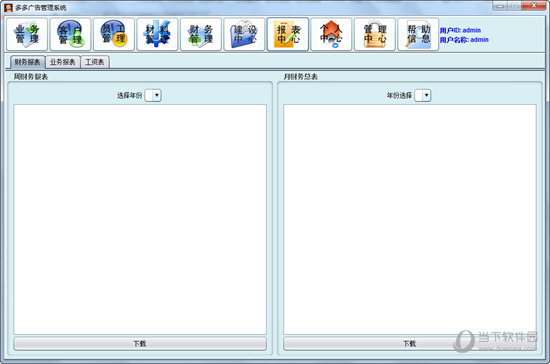The height and width of the screenshot is (364, 550).
Task: Click 下载 button under weekly report
Action: click(x=140, y=343)
